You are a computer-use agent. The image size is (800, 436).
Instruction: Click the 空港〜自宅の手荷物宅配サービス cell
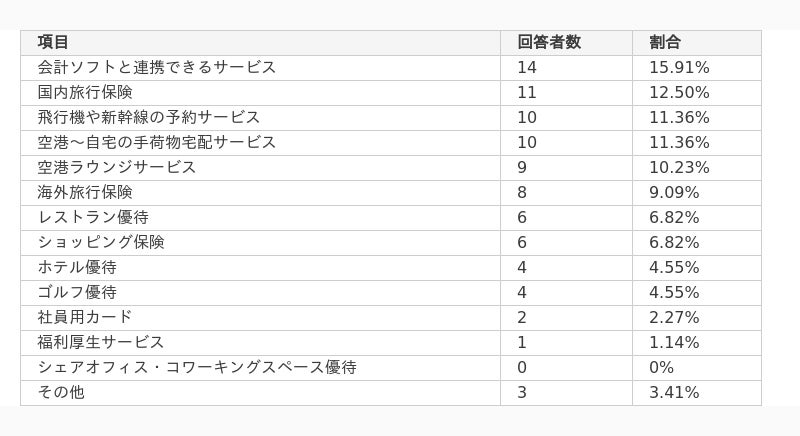coord(260,143)
